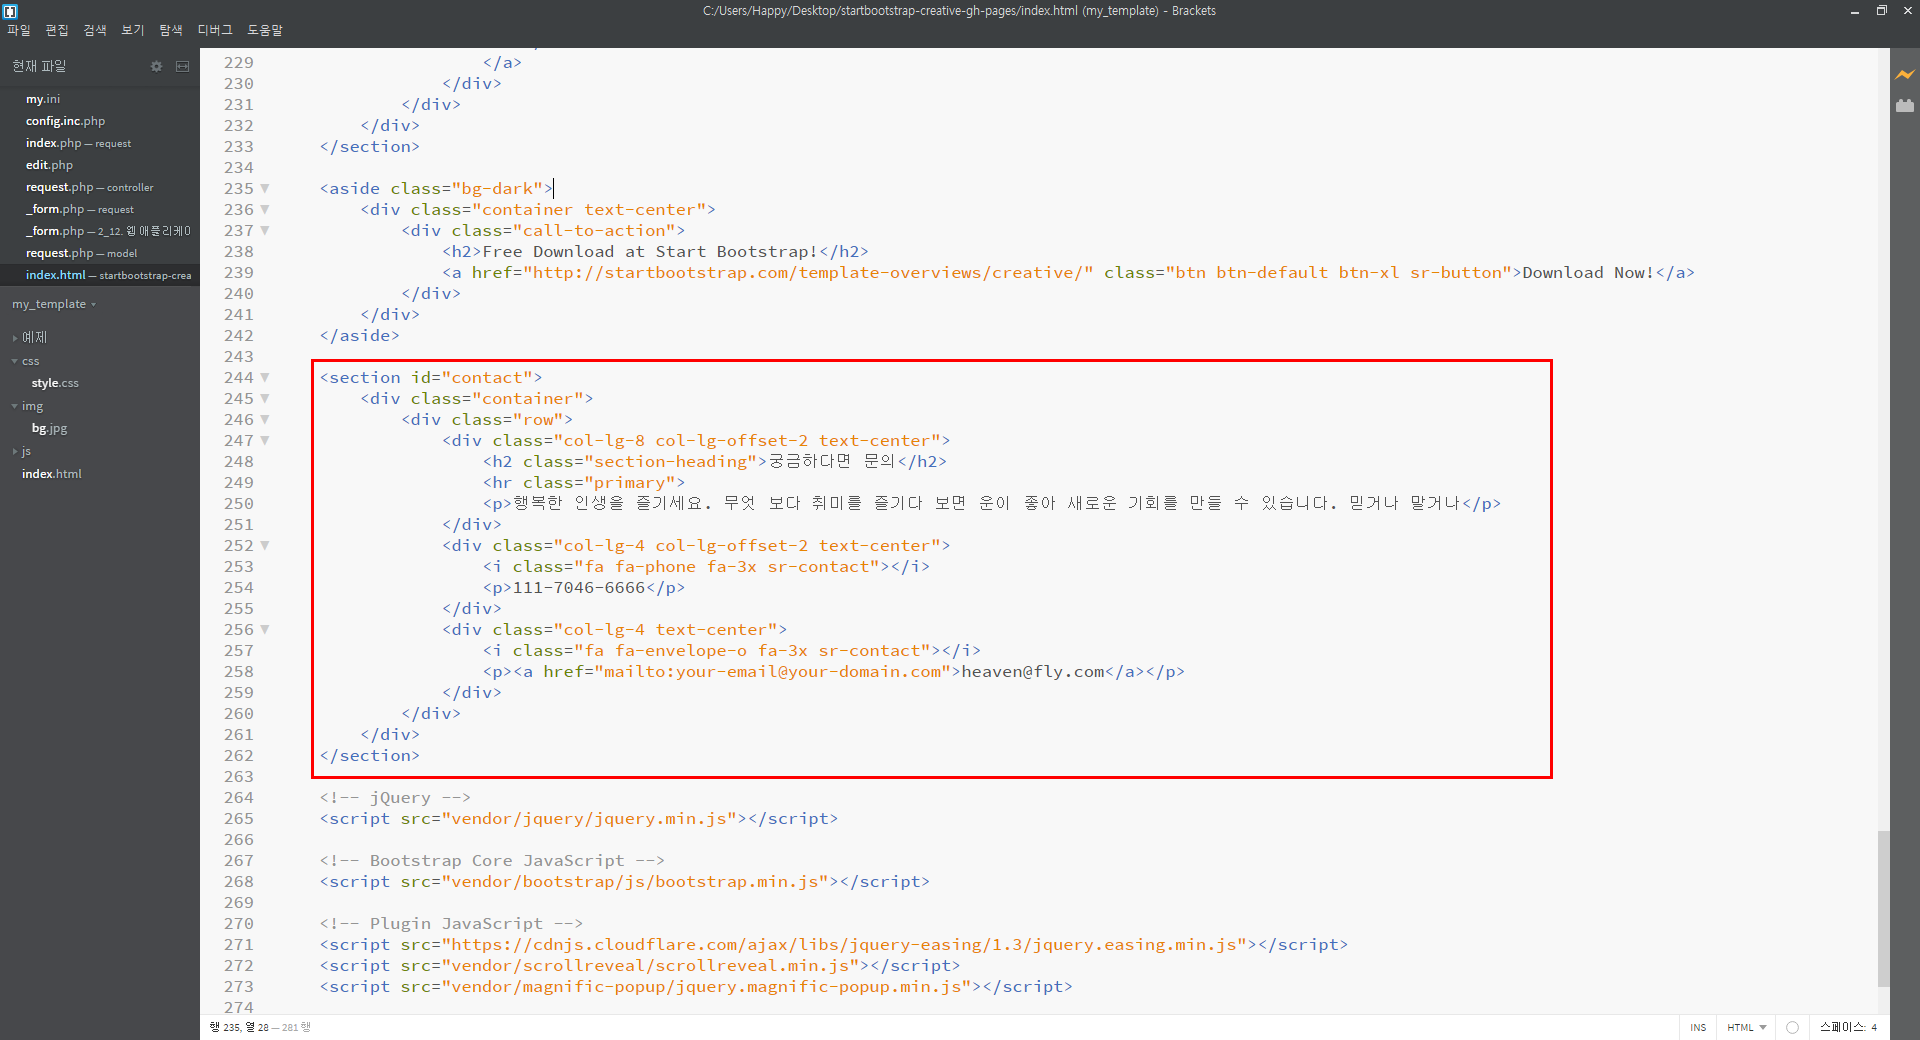Fold col-lg-8 div at line 247
Image resolution: width=1920 pixels, height=1040 pixels.
pyautogui.click(x=265, y=440)
